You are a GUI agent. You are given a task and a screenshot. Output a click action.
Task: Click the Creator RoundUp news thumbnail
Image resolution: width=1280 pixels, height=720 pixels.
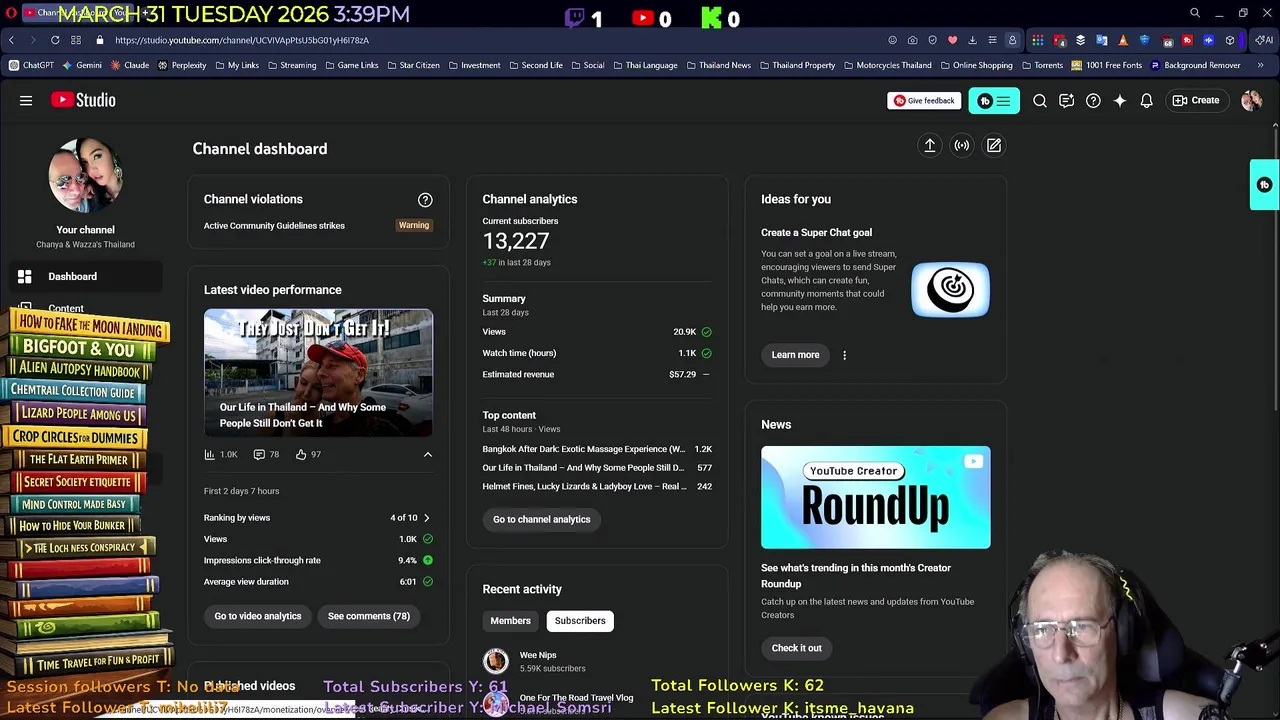876,497
